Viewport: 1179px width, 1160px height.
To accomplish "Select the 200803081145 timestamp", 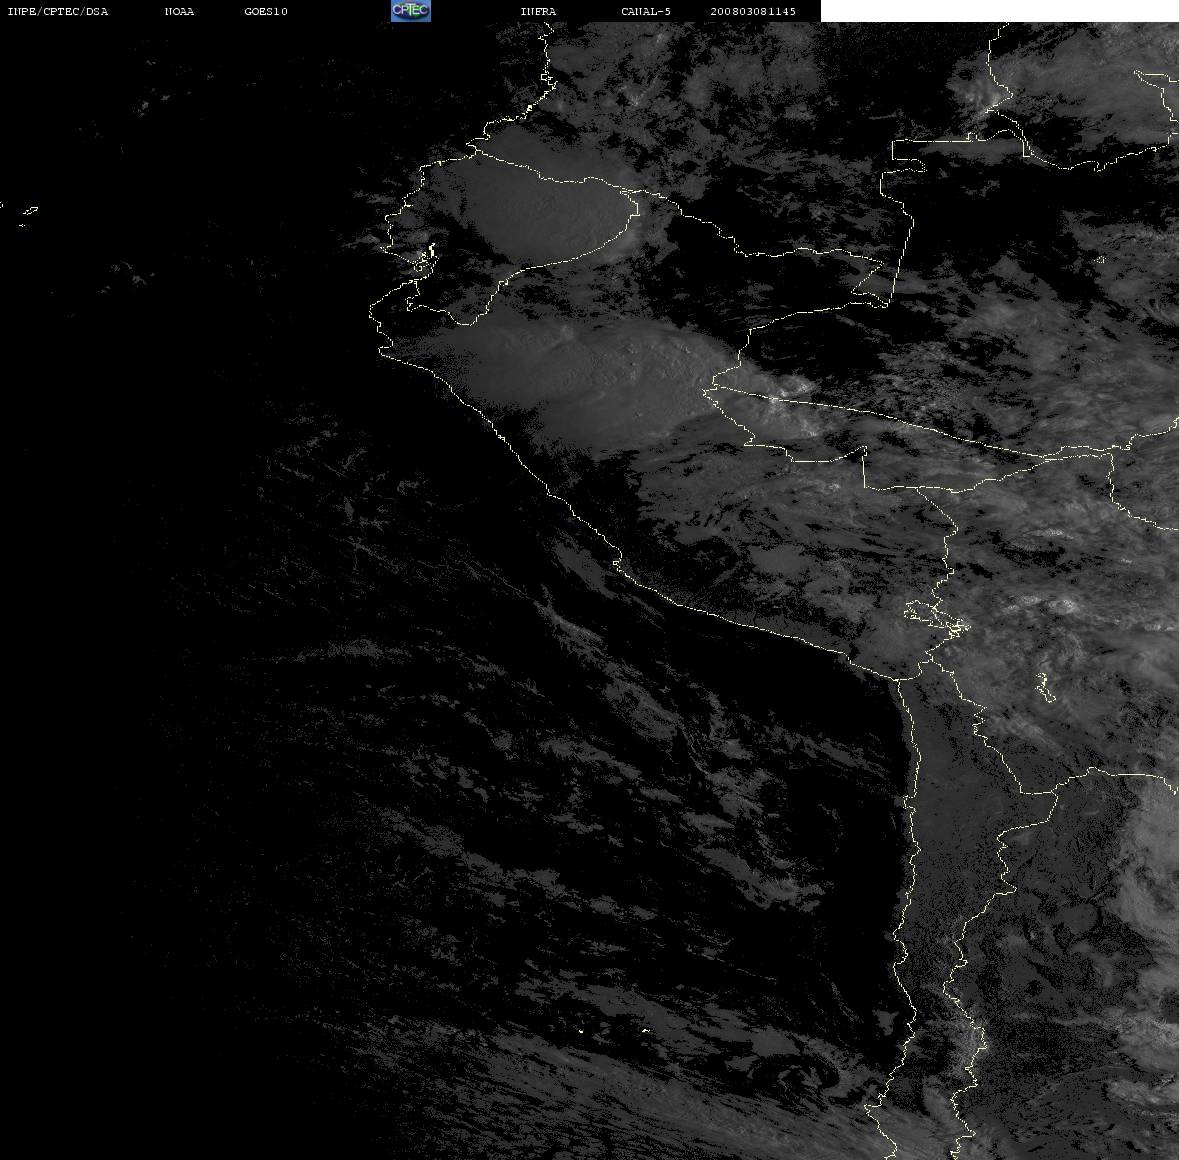I will (753, 11).
